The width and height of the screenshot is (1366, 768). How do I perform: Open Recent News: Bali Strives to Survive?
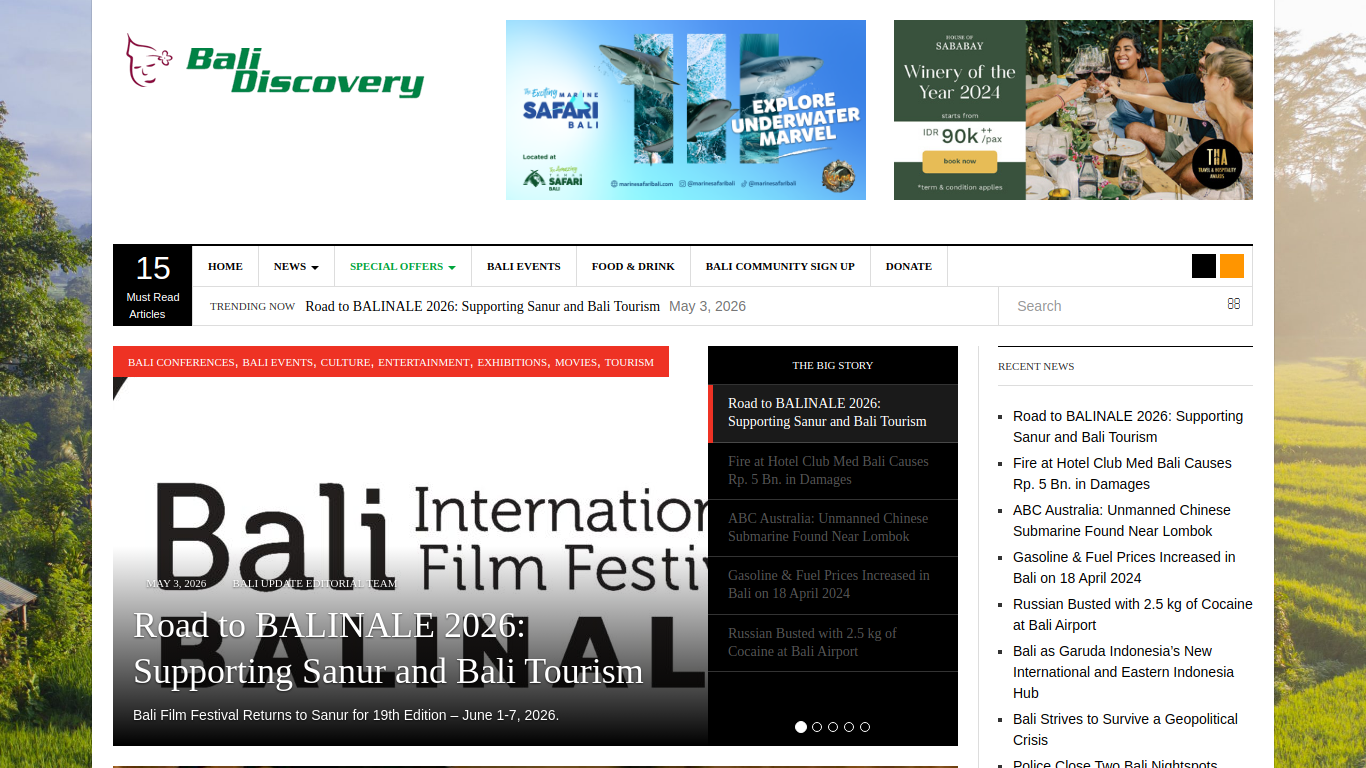pos(1125,730)
